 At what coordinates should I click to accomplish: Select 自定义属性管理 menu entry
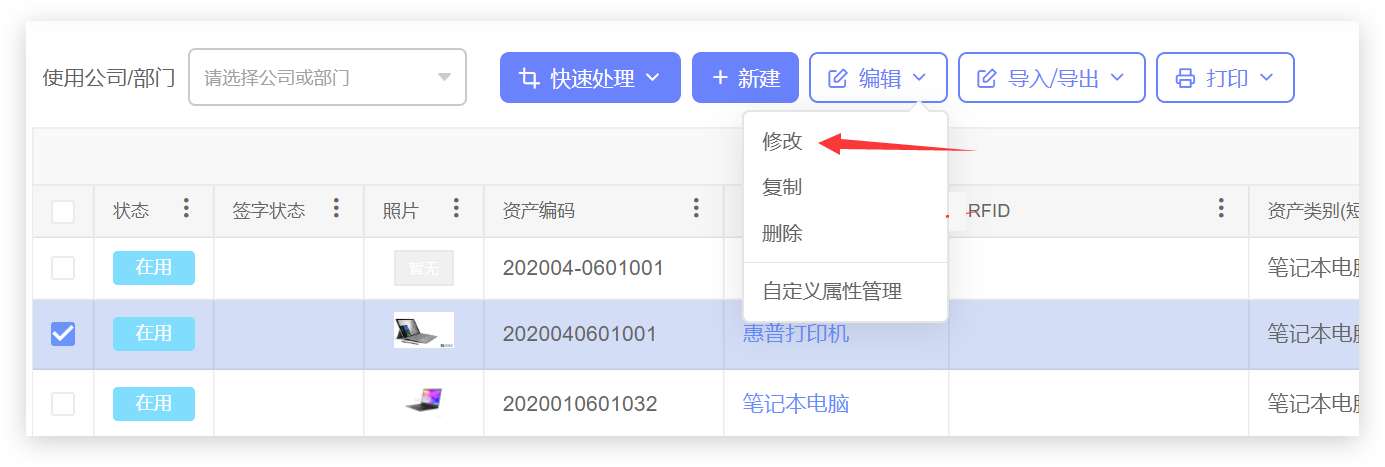tap(832, 292)
